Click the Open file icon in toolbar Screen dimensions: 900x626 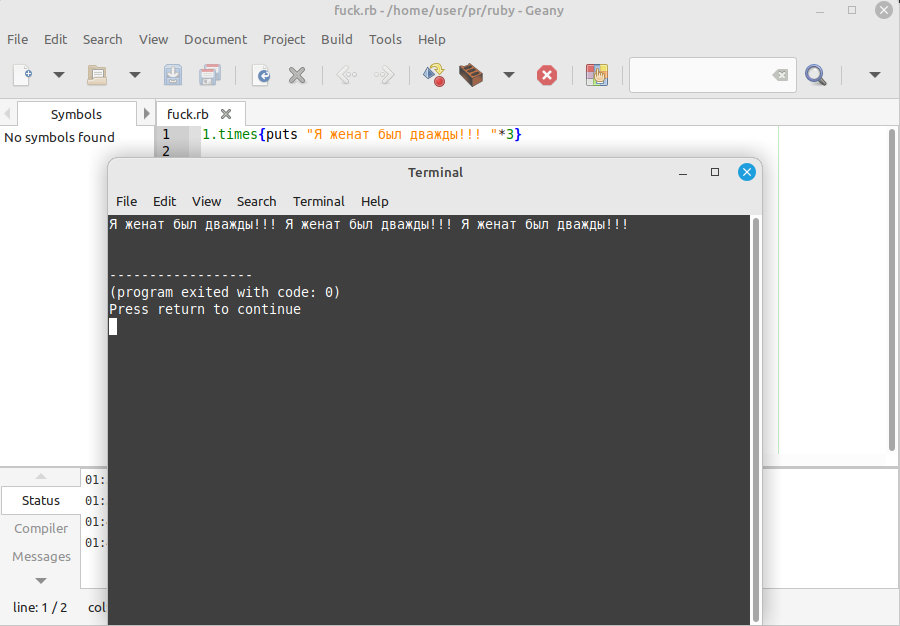97,75
